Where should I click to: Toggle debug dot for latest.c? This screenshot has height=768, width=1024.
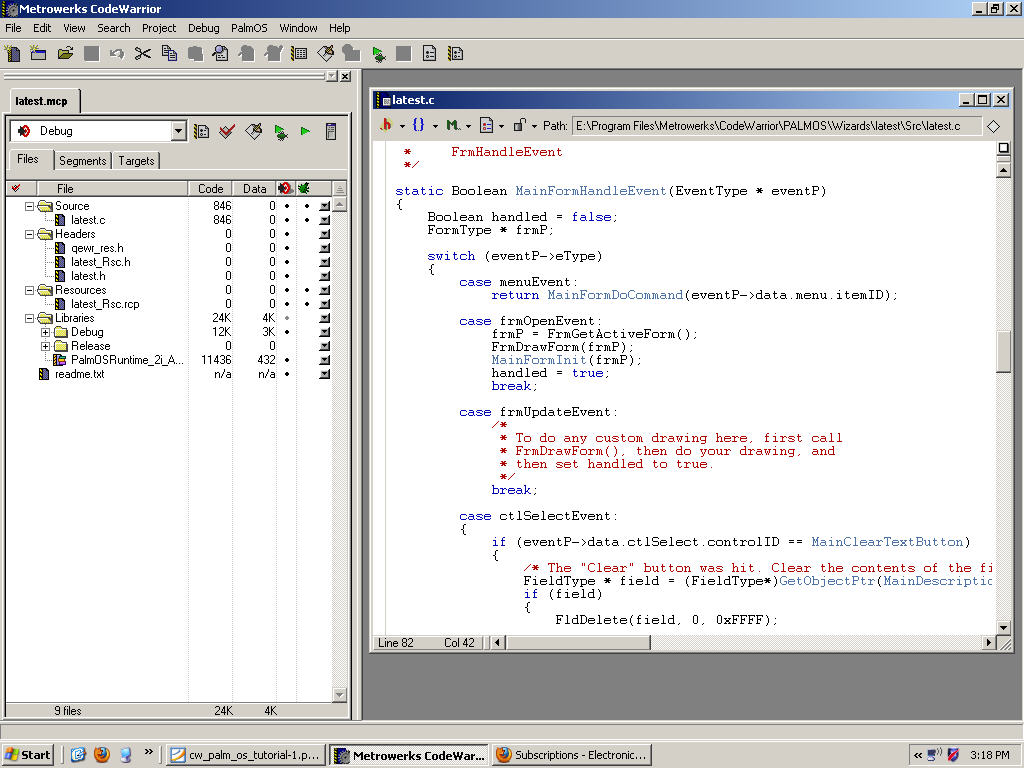pyautogui.click(x=306, y=220)
